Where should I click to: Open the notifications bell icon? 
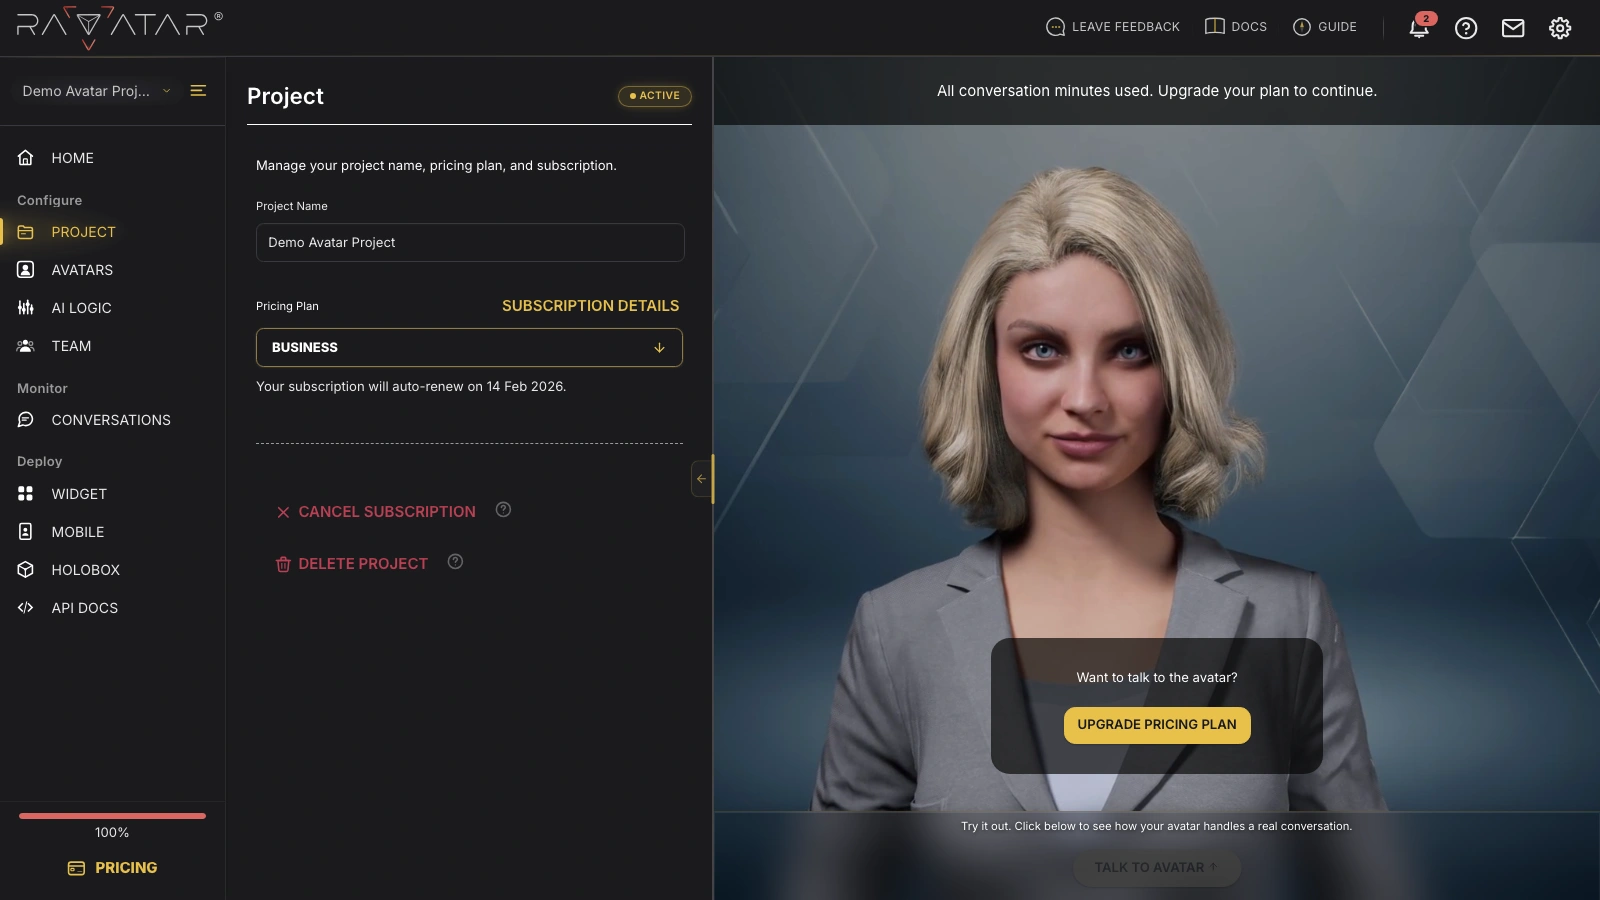(1419, 28)
